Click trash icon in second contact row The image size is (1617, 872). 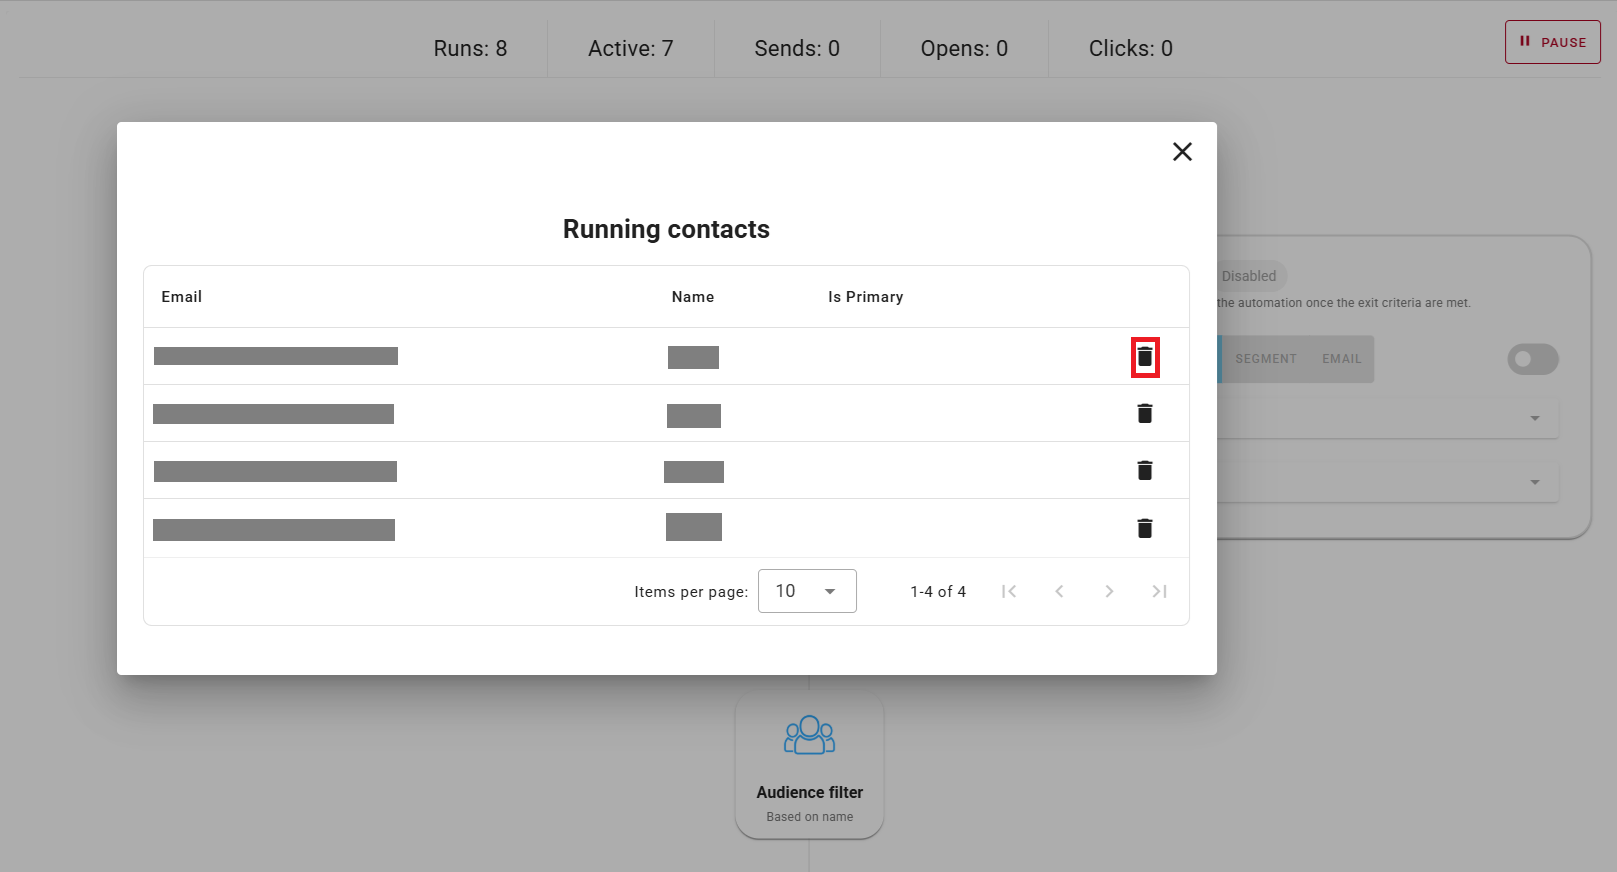1145,414
